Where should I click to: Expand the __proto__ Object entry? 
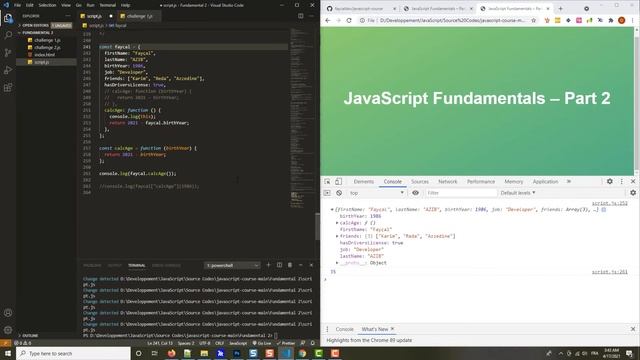(337, 263)
